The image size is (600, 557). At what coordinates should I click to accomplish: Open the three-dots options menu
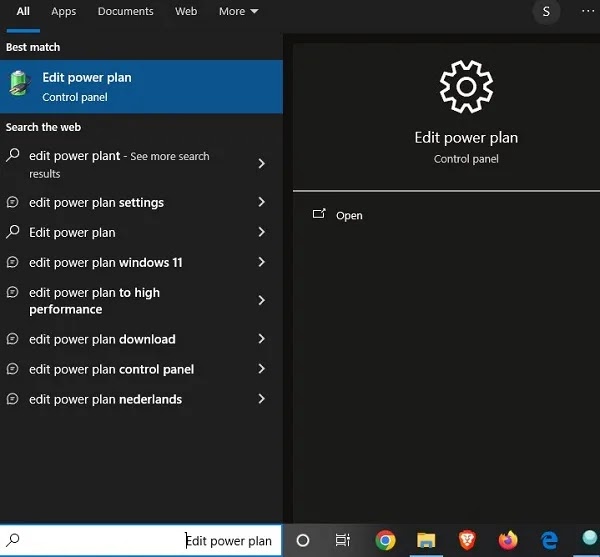coord(588,11)
